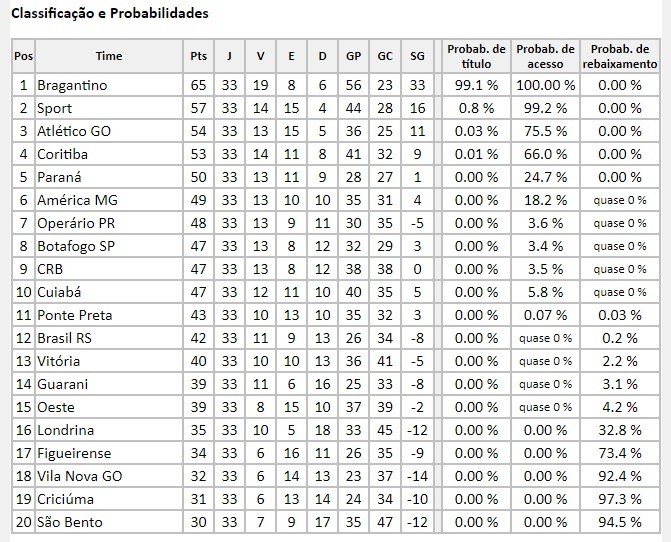671x542 pixels.
Task: Select the Operário PR team cell
Action: [109, 223]
